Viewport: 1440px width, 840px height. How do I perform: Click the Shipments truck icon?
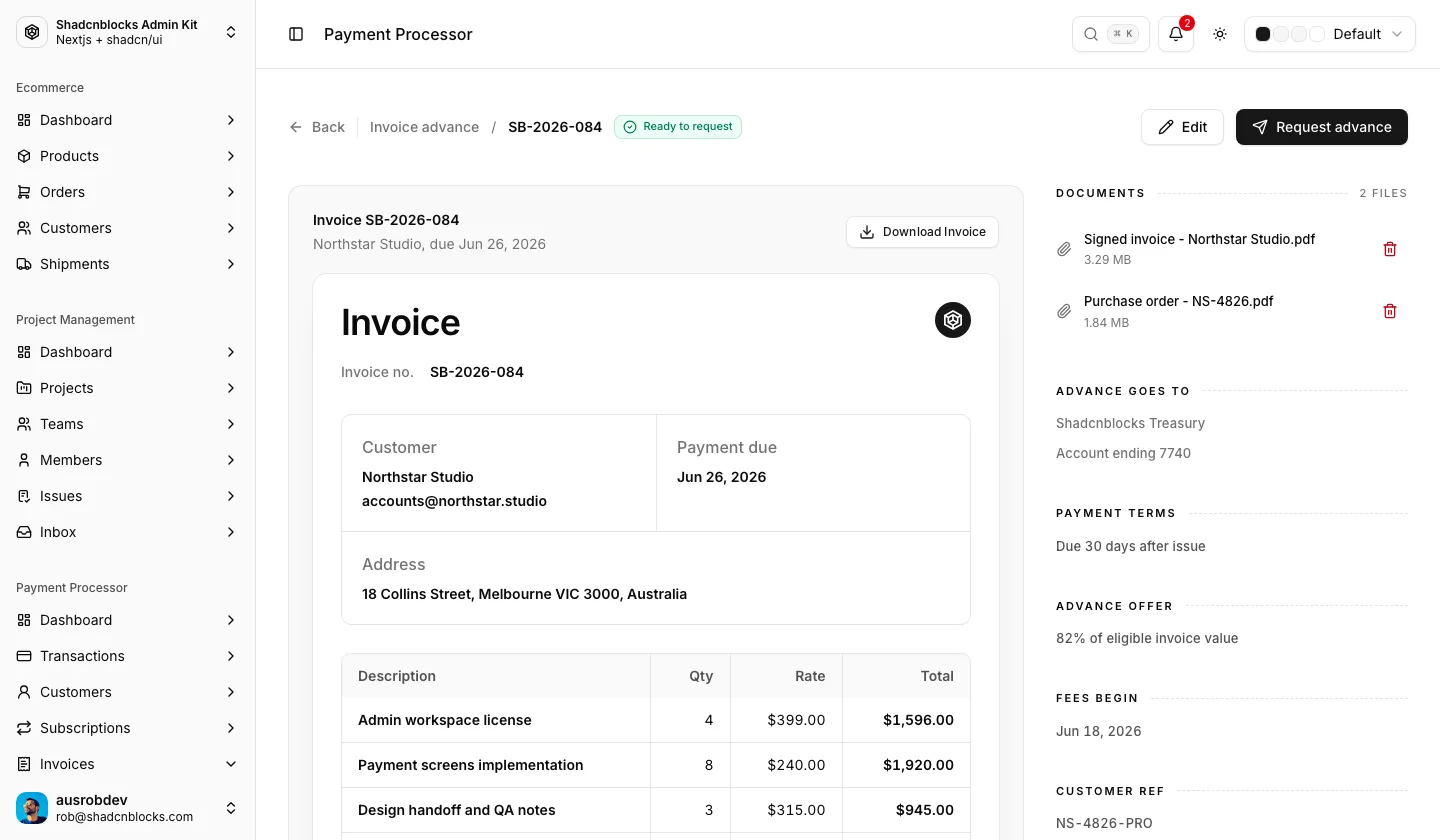[24, 264]
